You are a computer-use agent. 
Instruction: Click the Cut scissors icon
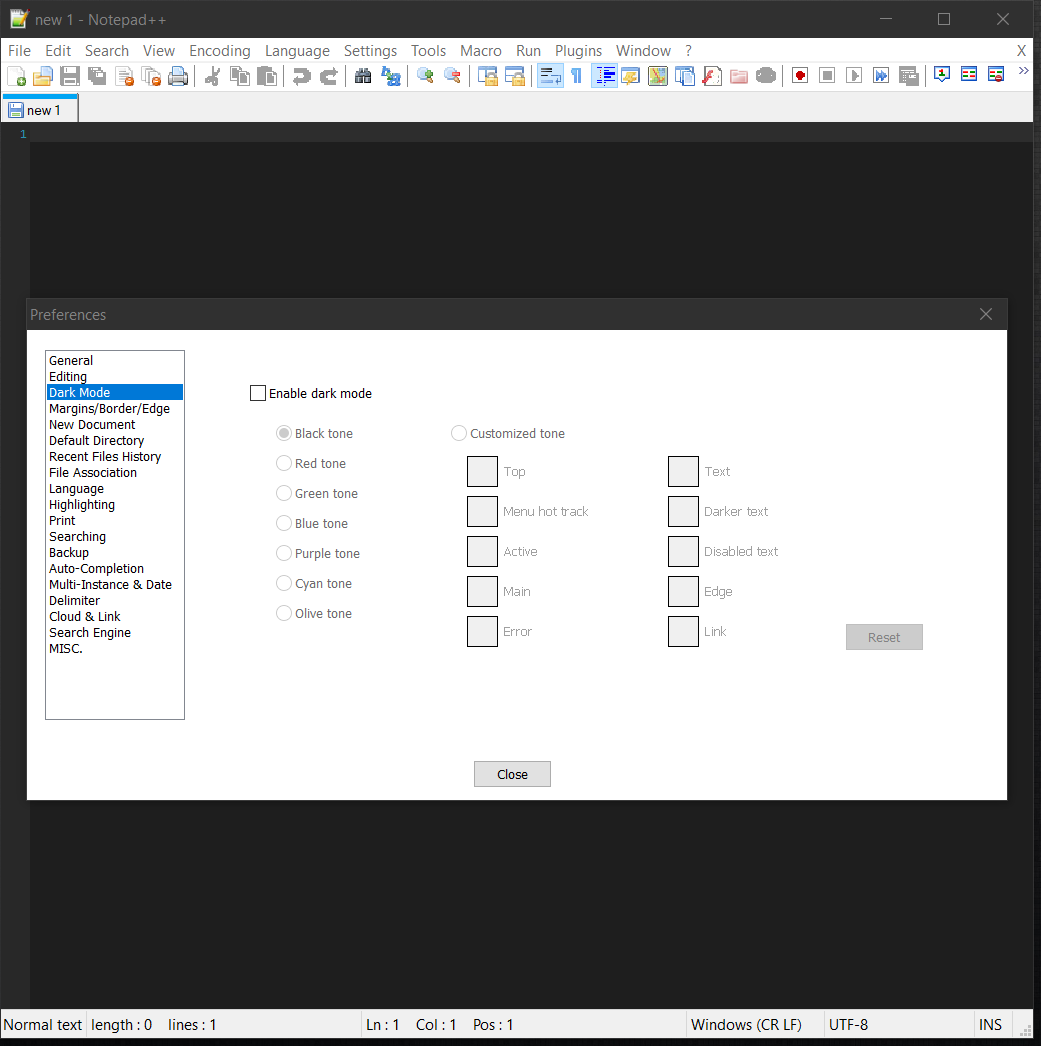212,76
